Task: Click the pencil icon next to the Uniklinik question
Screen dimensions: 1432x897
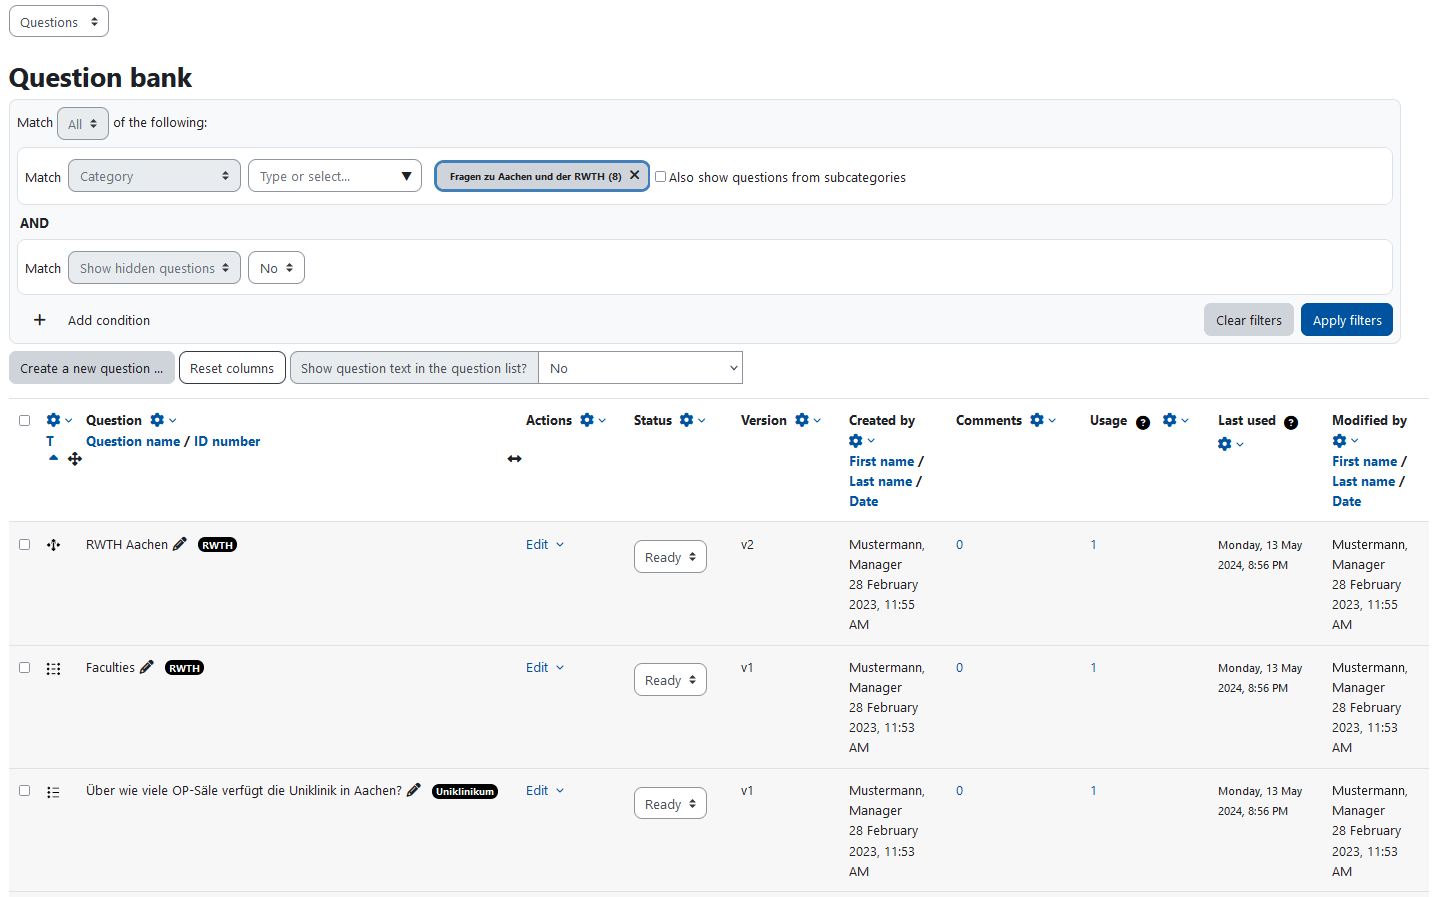Action: pos(414,789)
